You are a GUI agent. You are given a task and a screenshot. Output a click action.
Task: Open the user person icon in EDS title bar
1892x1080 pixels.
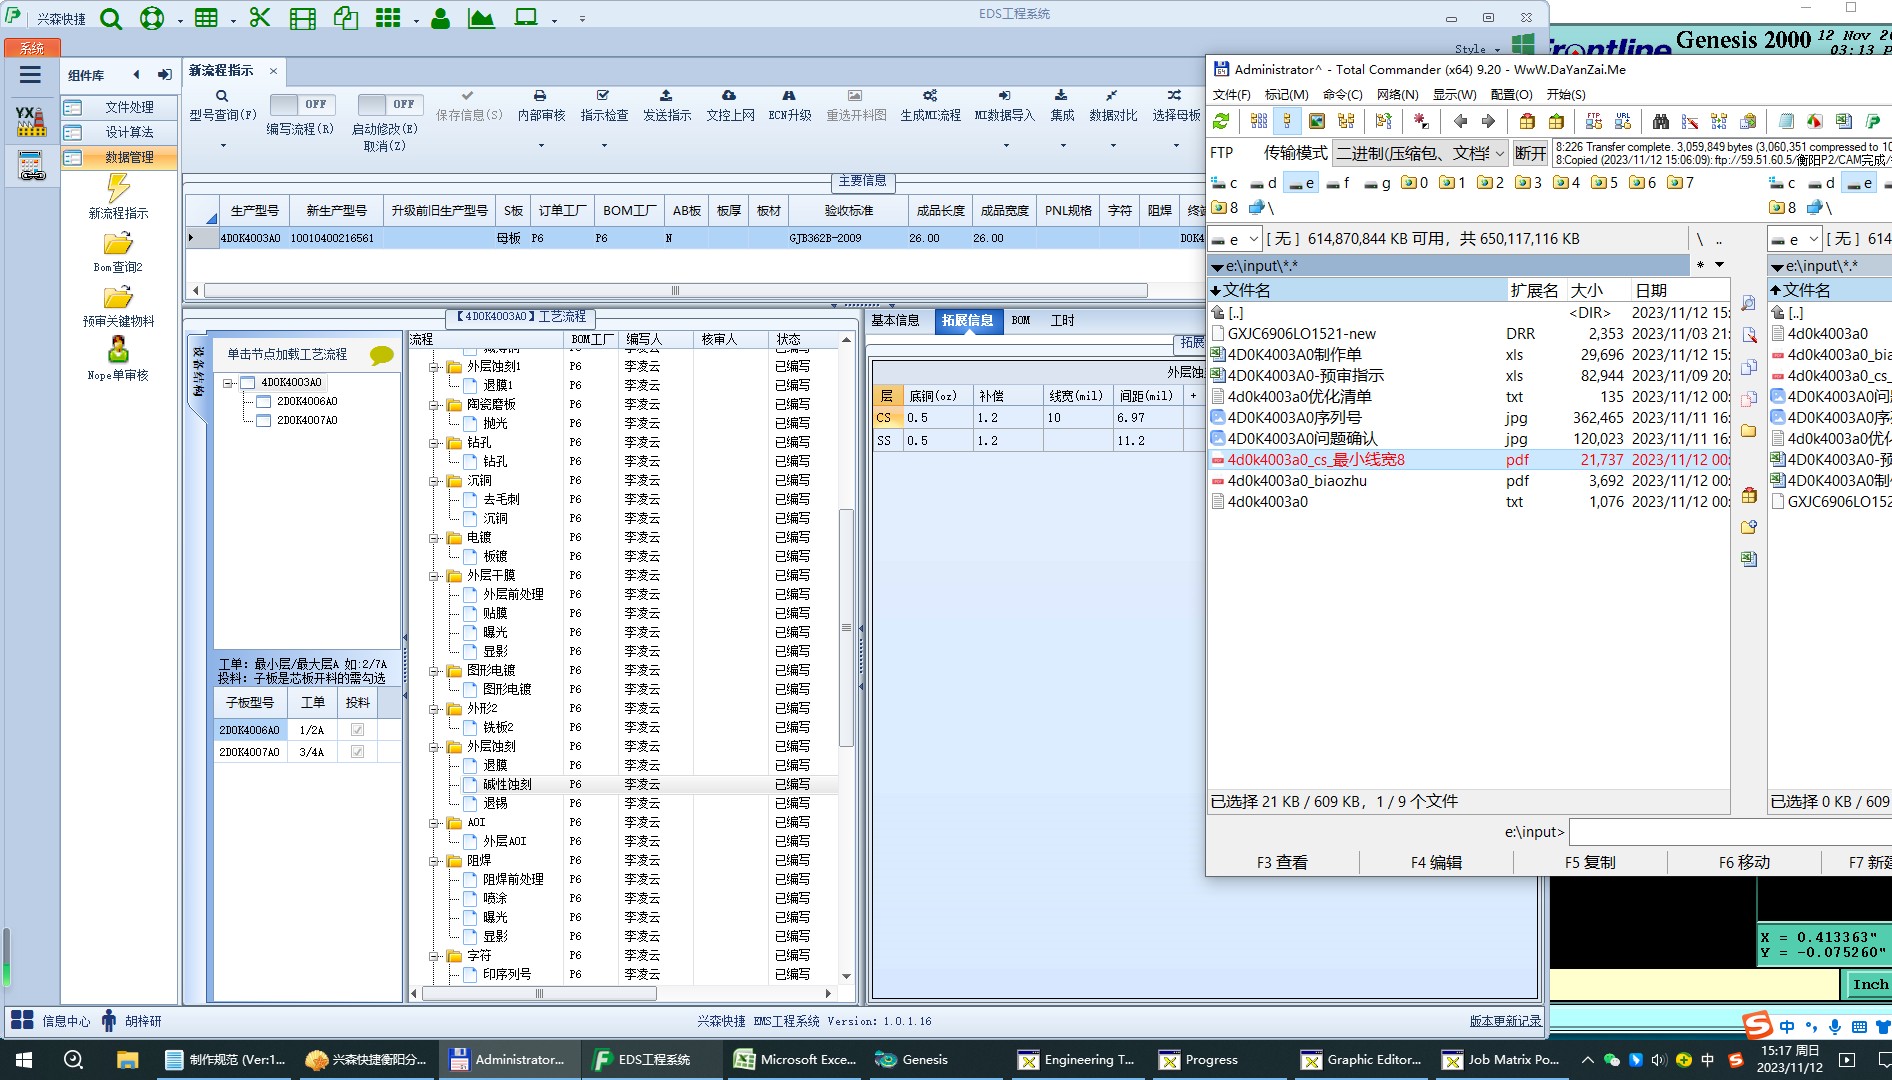(x=440, y=18)
